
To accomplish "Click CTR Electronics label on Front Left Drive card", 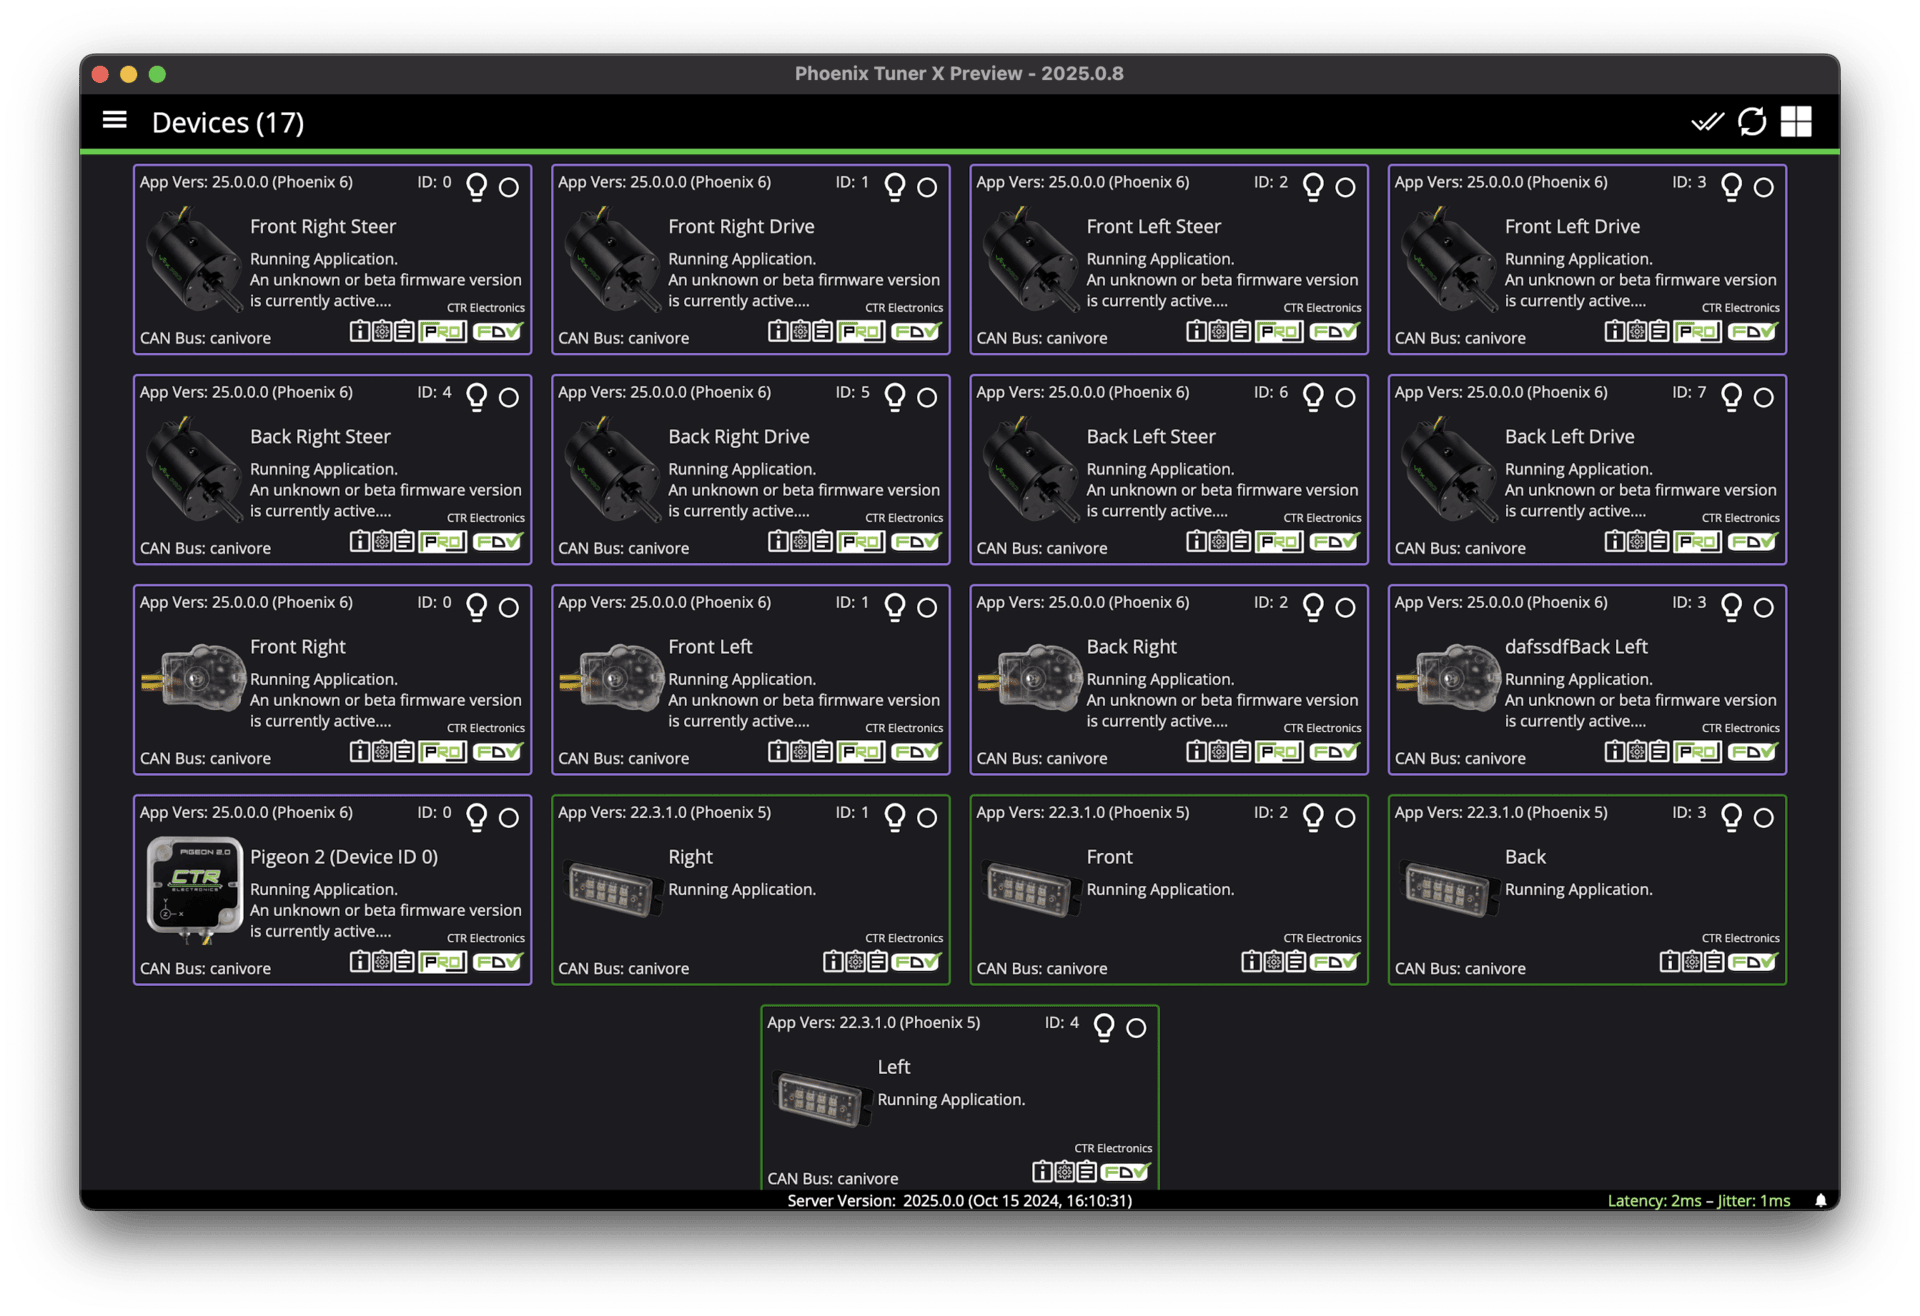I will click(1740, 308).
